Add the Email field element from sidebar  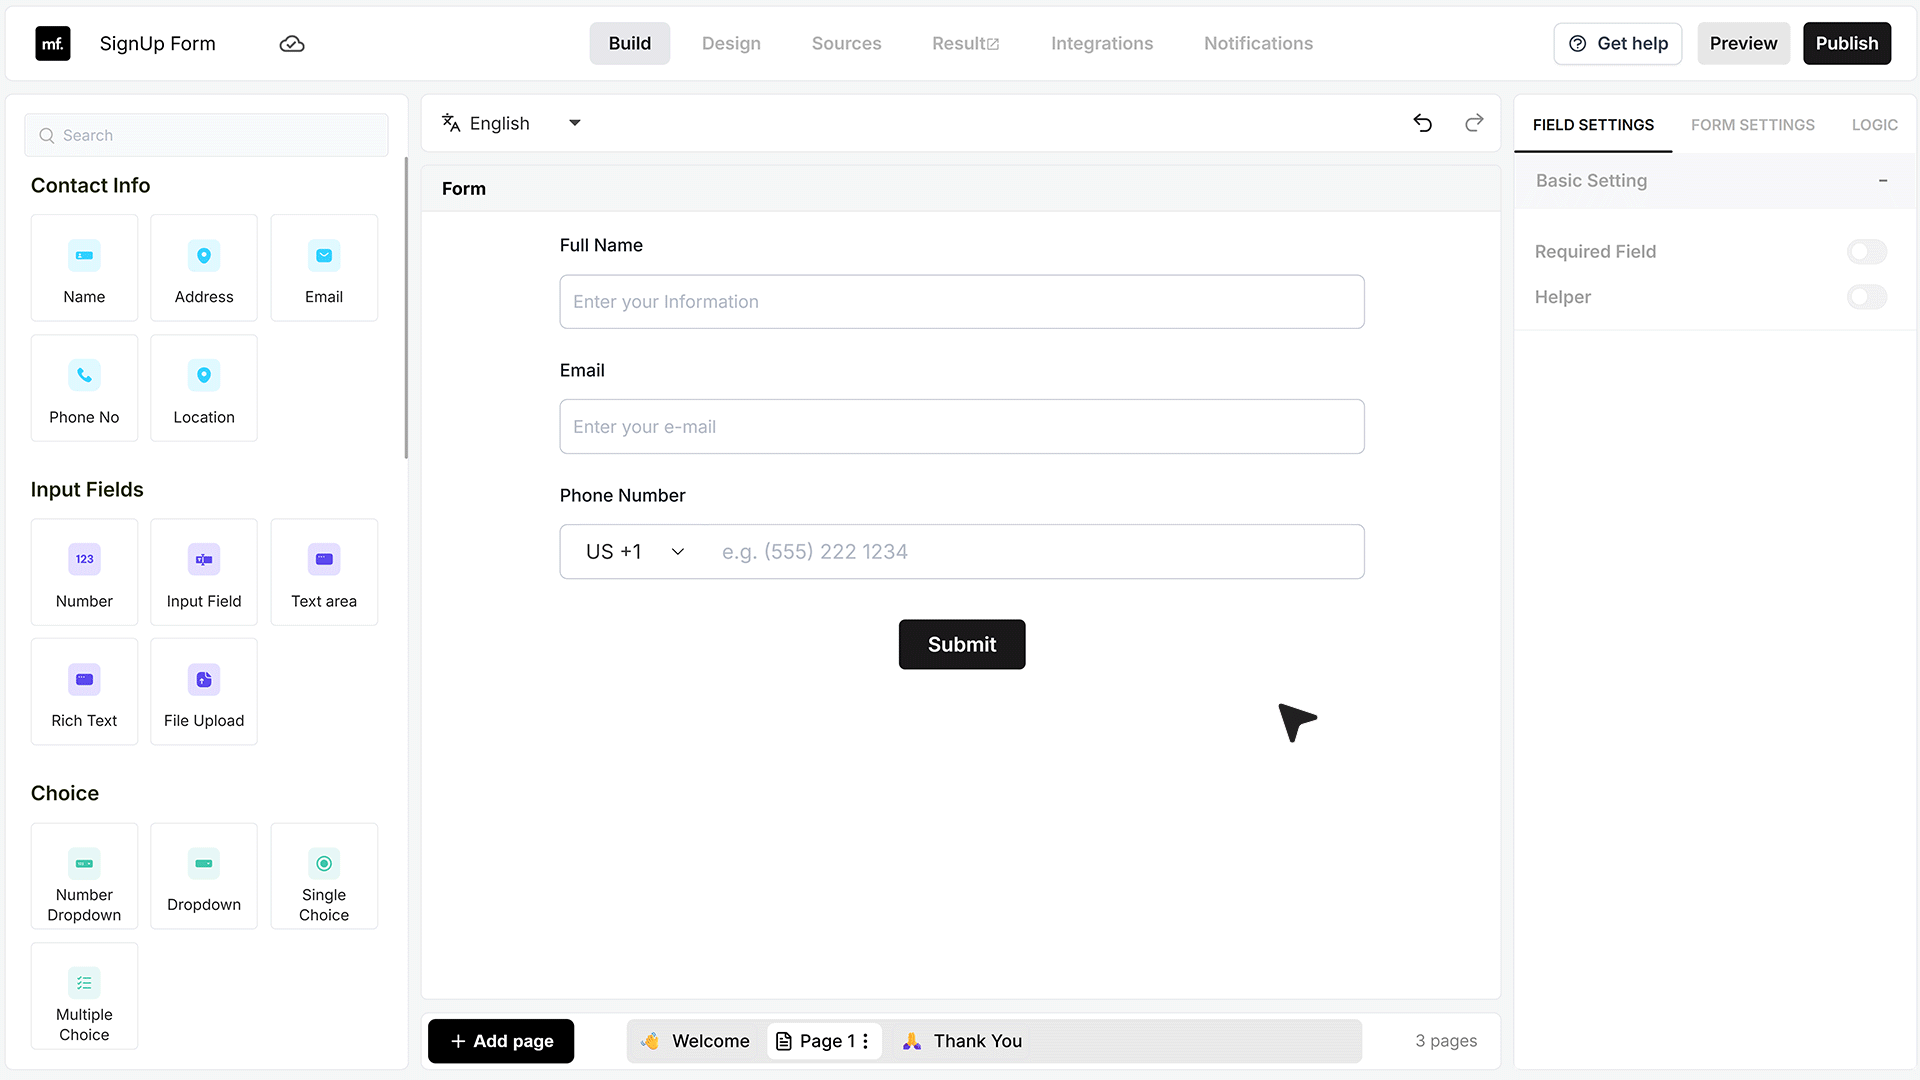click(324, 268)
